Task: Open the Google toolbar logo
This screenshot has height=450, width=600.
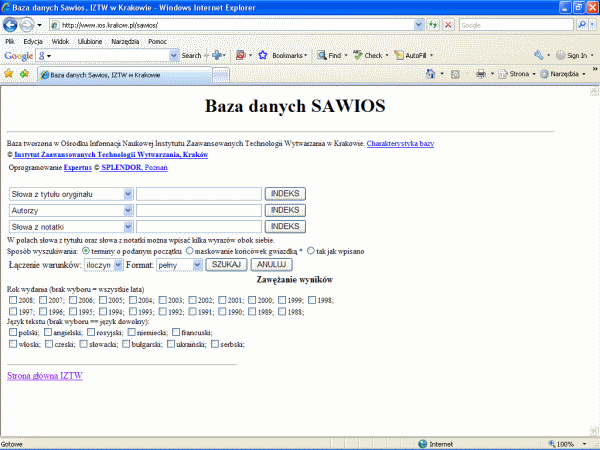Action: [18, 56]
